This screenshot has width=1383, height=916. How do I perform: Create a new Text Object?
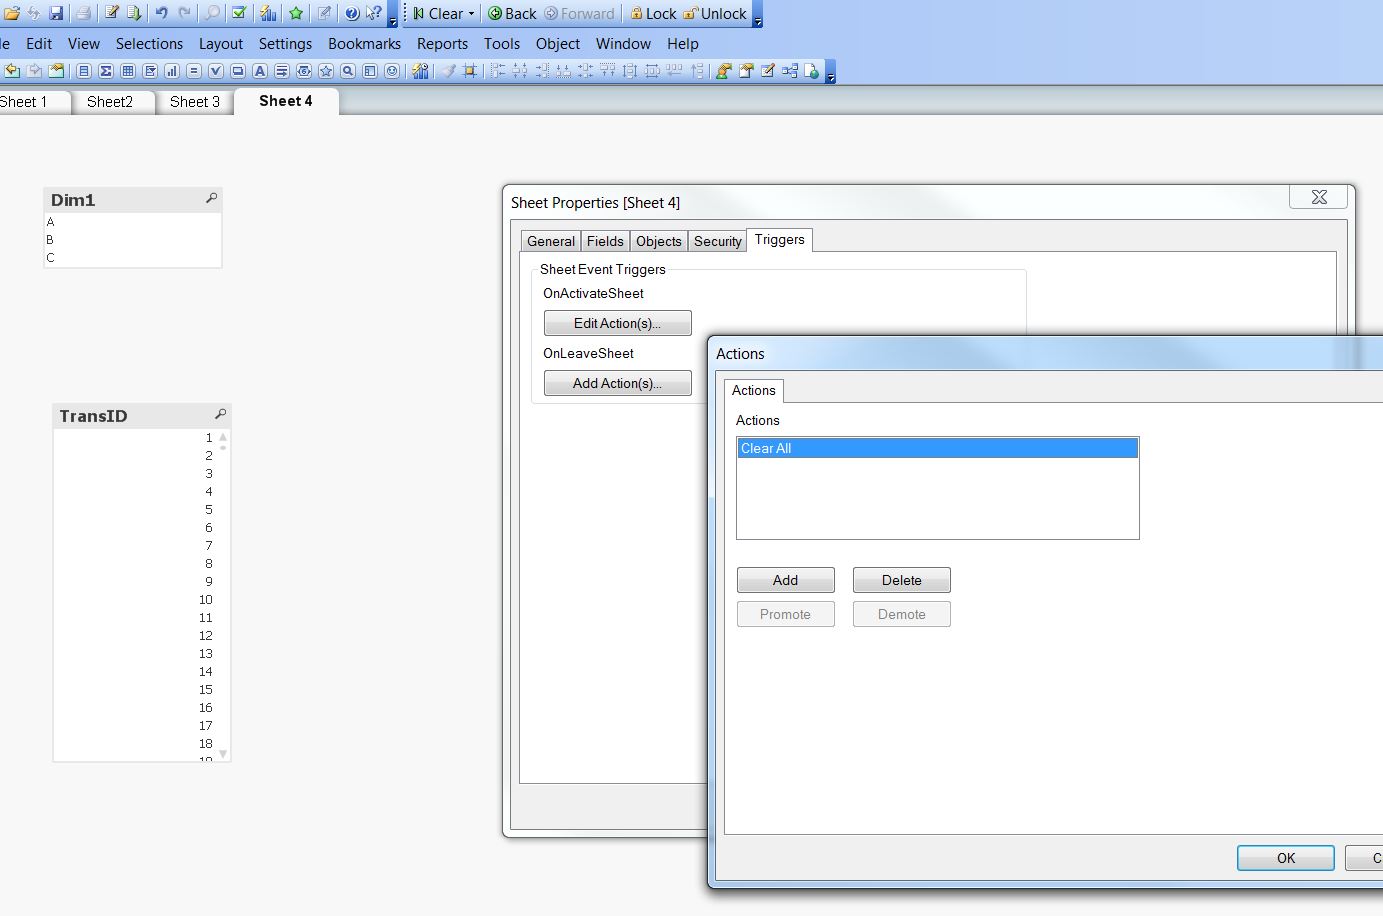click(260, 71)
